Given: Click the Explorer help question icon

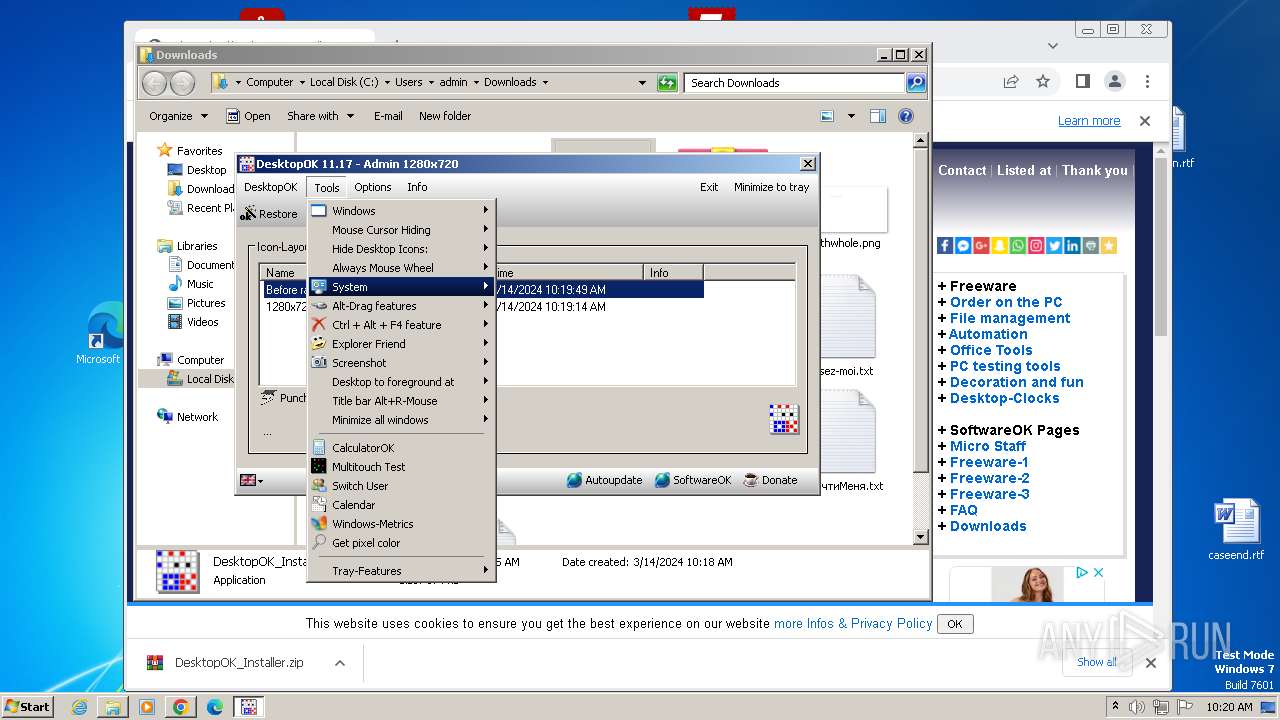Looking at the screenshot, I should (906, 116).
